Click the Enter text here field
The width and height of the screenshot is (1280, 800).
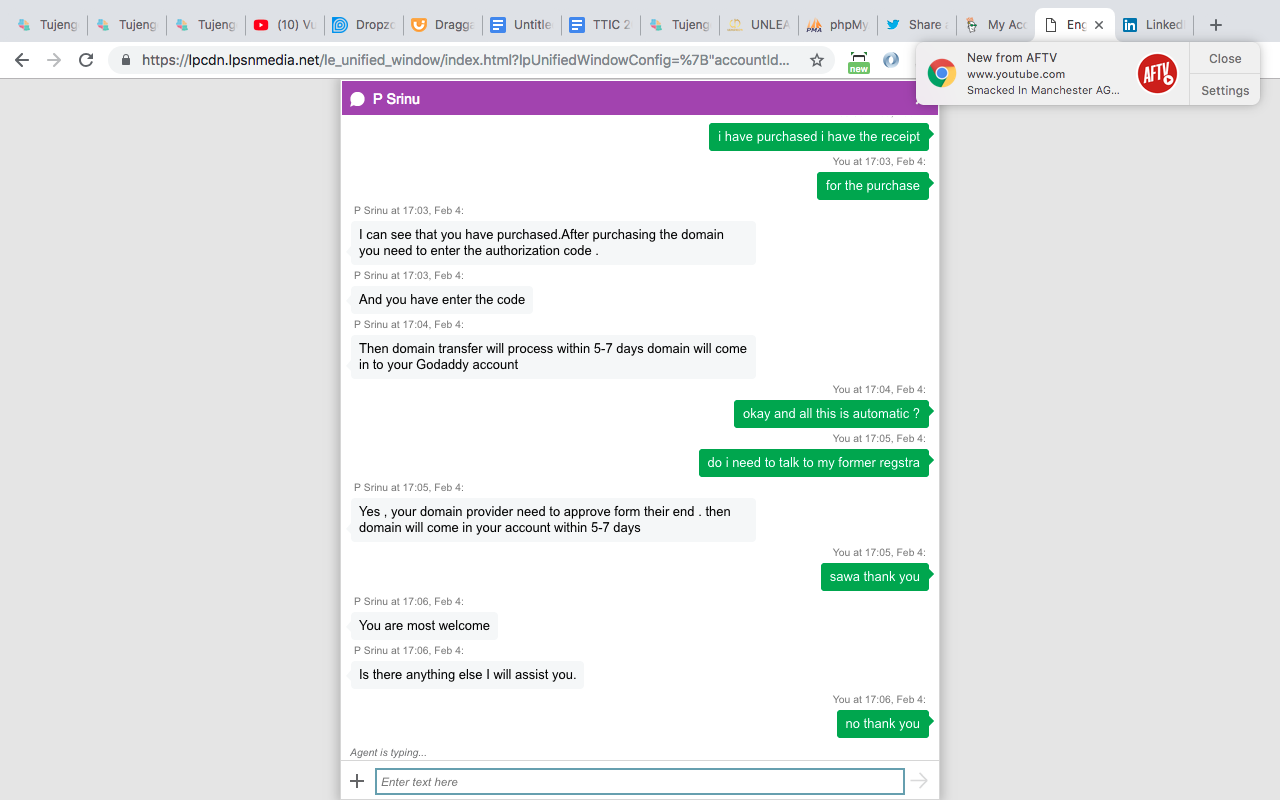pos(640,782)
